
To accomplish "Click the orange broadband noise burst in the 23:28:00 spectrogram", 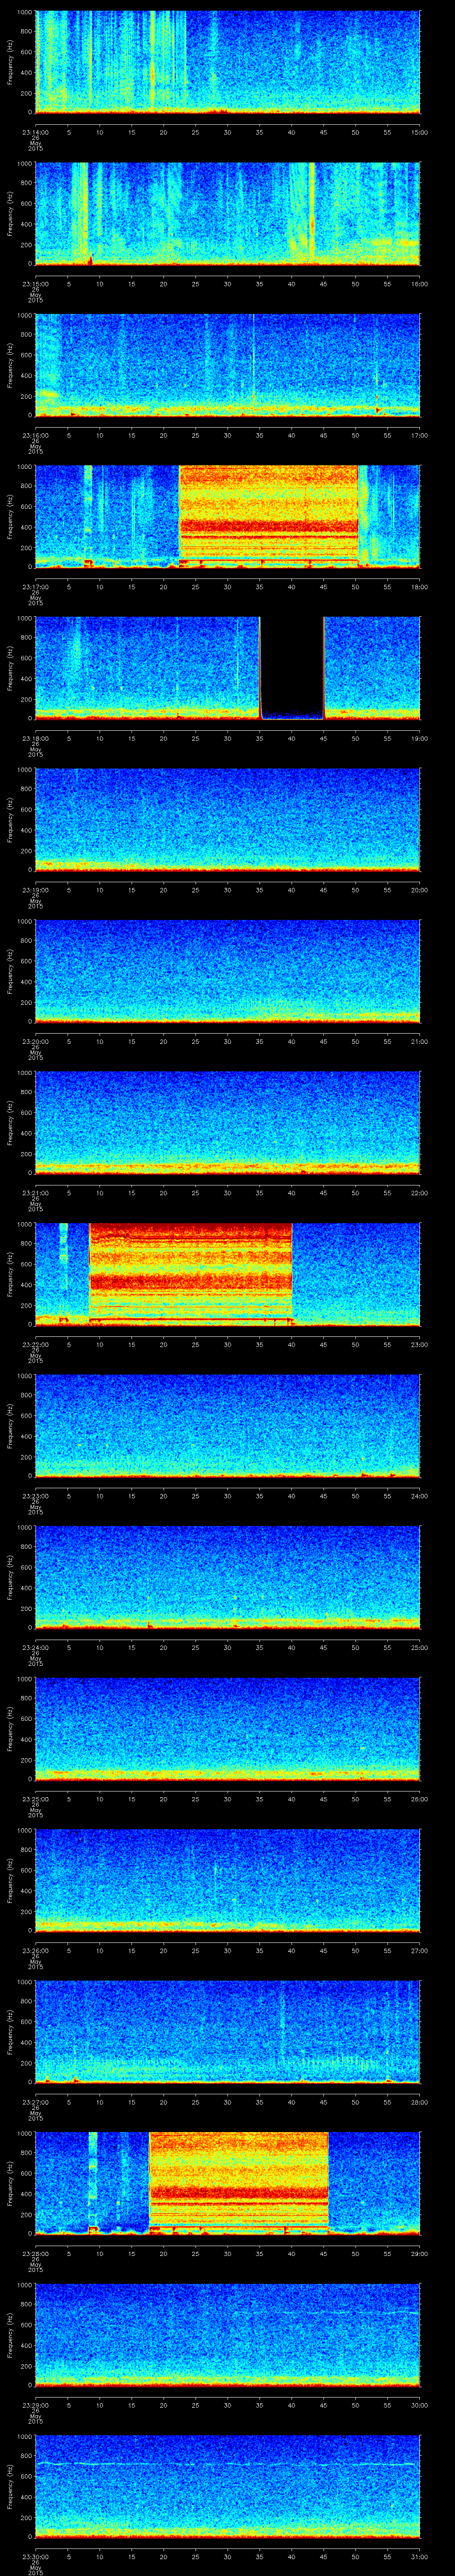I will tap(238, 2183).
